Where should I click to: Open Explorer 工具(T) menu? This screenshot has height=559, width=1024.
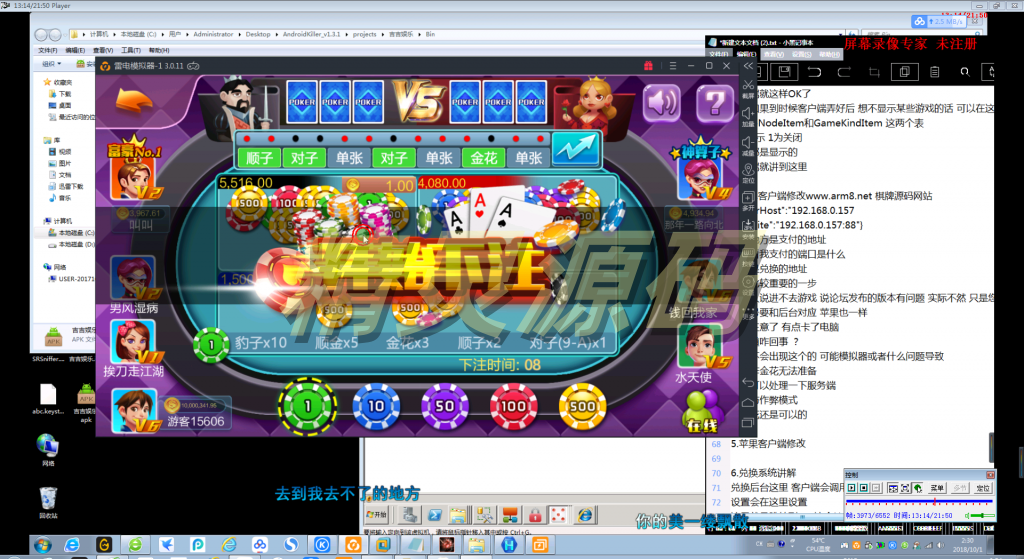[x=131, y=50]
